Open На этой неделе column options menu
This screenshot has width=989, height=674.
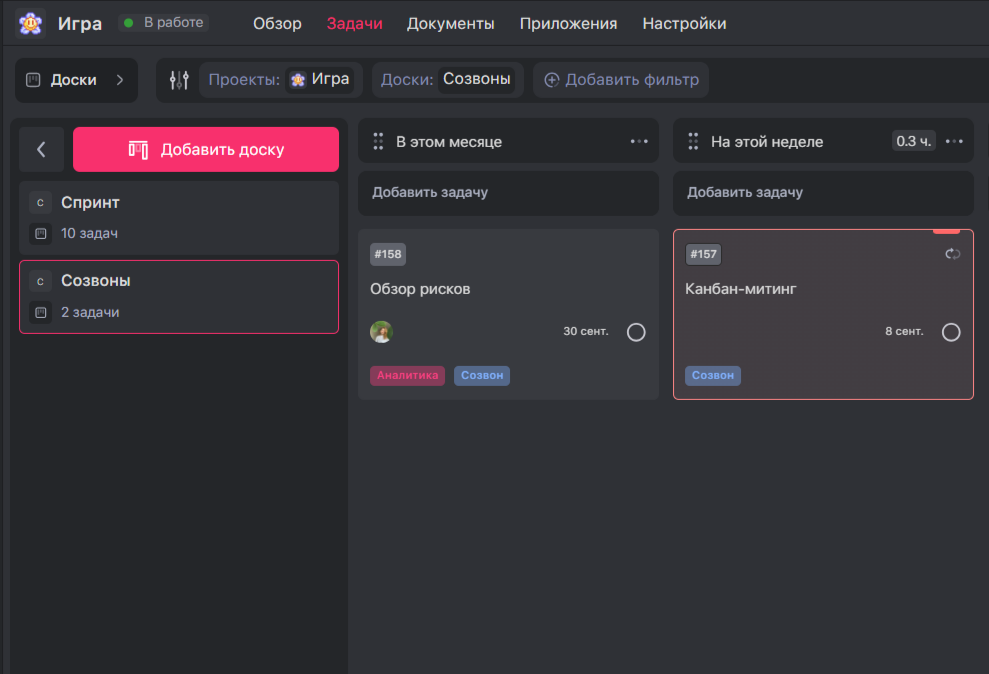(954, 141)
